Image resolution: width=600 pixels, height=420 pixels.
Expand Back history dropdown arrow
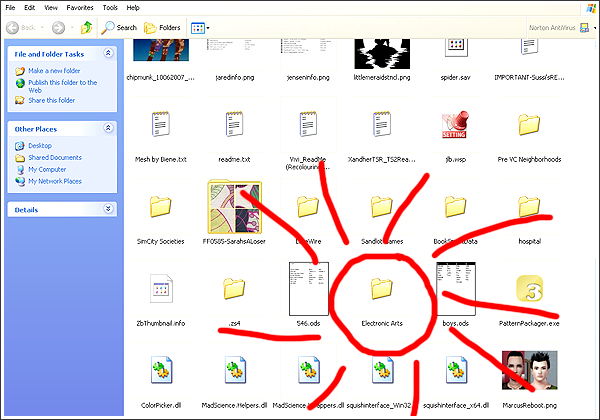[x=42, y=28]
